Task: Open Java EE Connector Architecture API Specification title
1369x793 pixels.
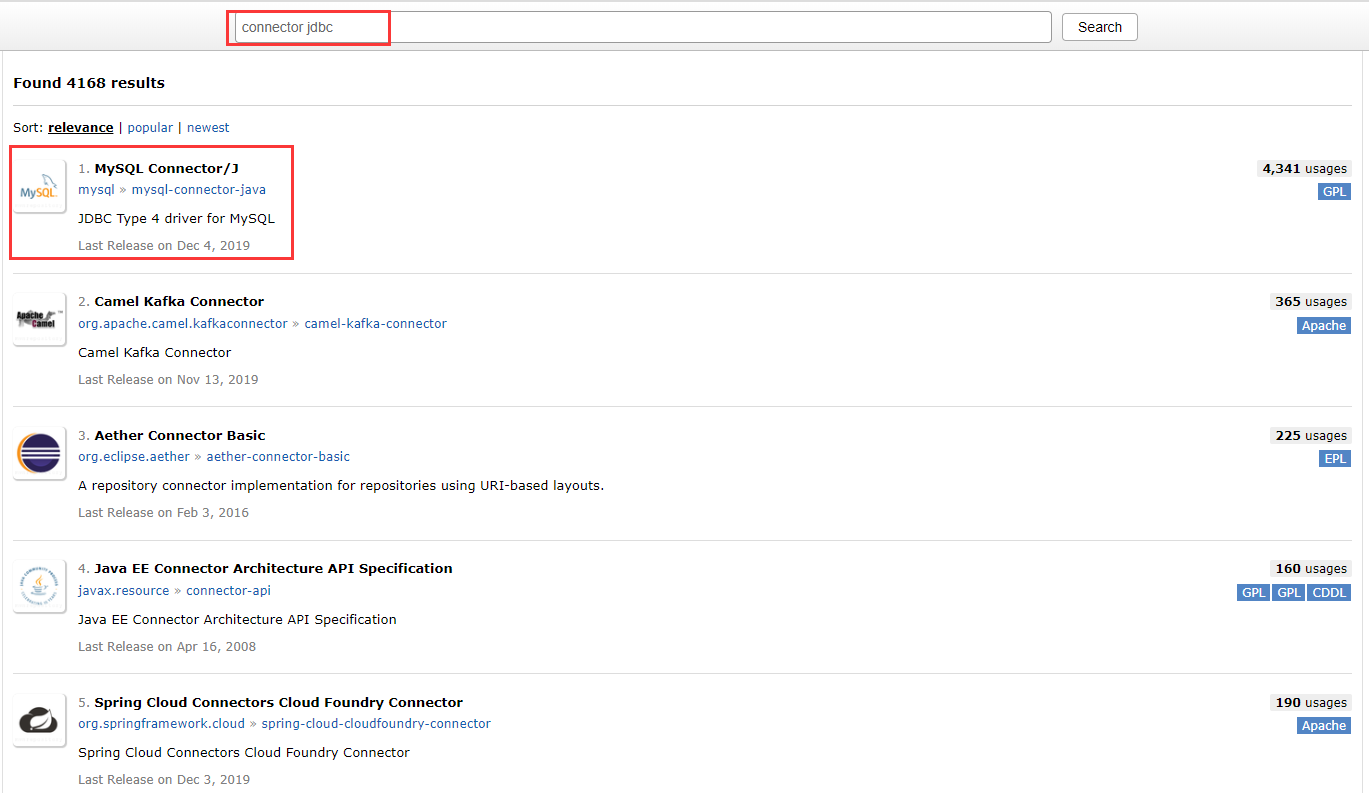Action: tap(274, 569)
